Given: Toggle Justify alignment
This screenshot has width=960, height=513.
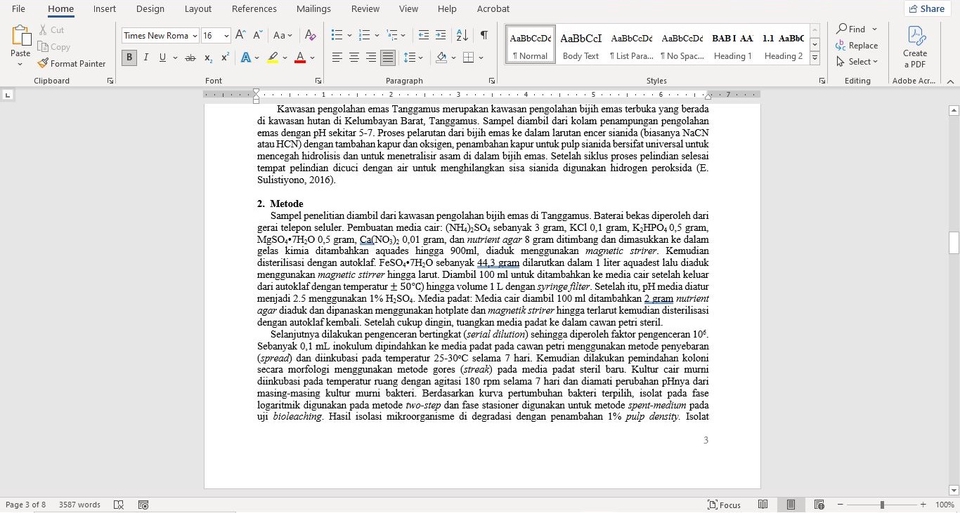Looking at the screenshot, I should [388, 58].
